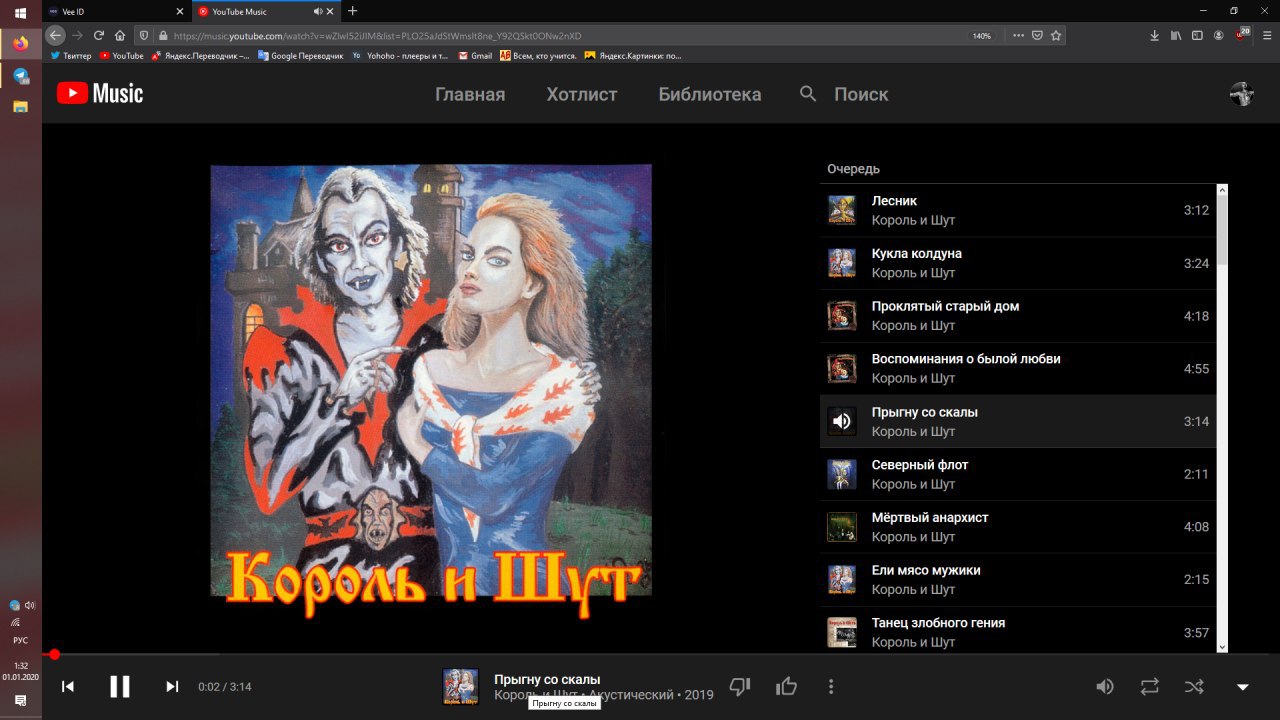
Task: Click the Очередь queue heading
Action: 853,169
